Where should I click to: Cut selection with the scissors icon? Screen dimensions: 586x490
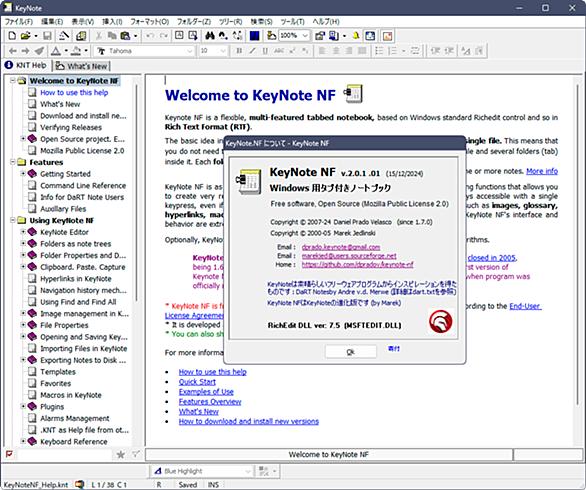pyautogui.click(x=99, y=36)
